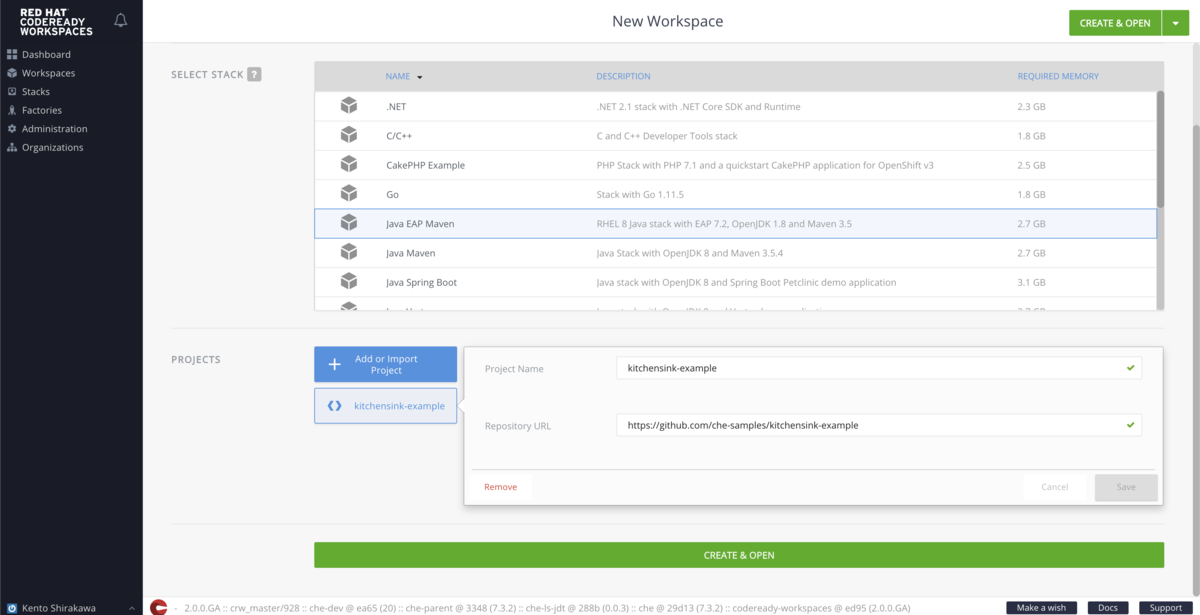The width and height of the screenshot is (1200, 615).
Task: Click the Project Name input field
Action: pos(879,368)
